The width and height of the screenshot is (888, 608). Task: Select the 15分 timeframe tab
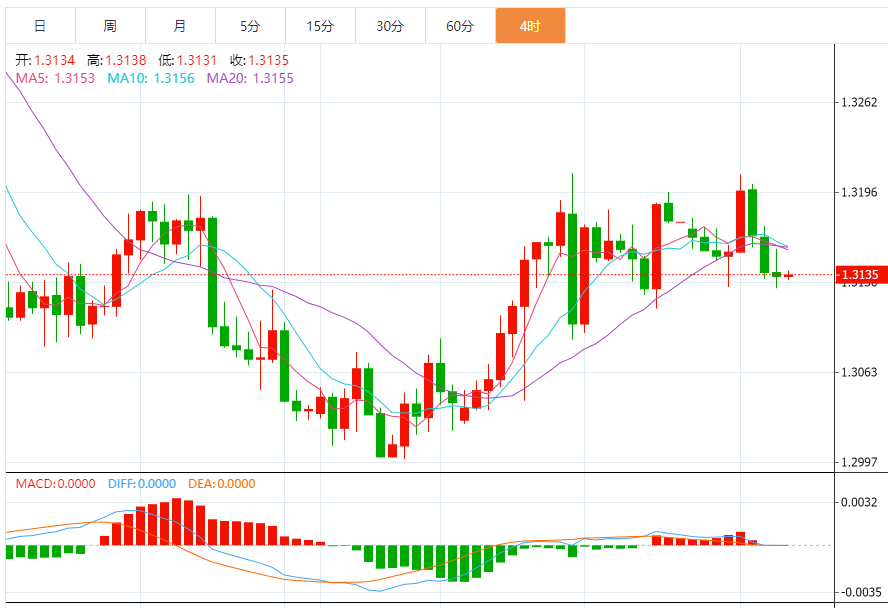coord(320,26)
